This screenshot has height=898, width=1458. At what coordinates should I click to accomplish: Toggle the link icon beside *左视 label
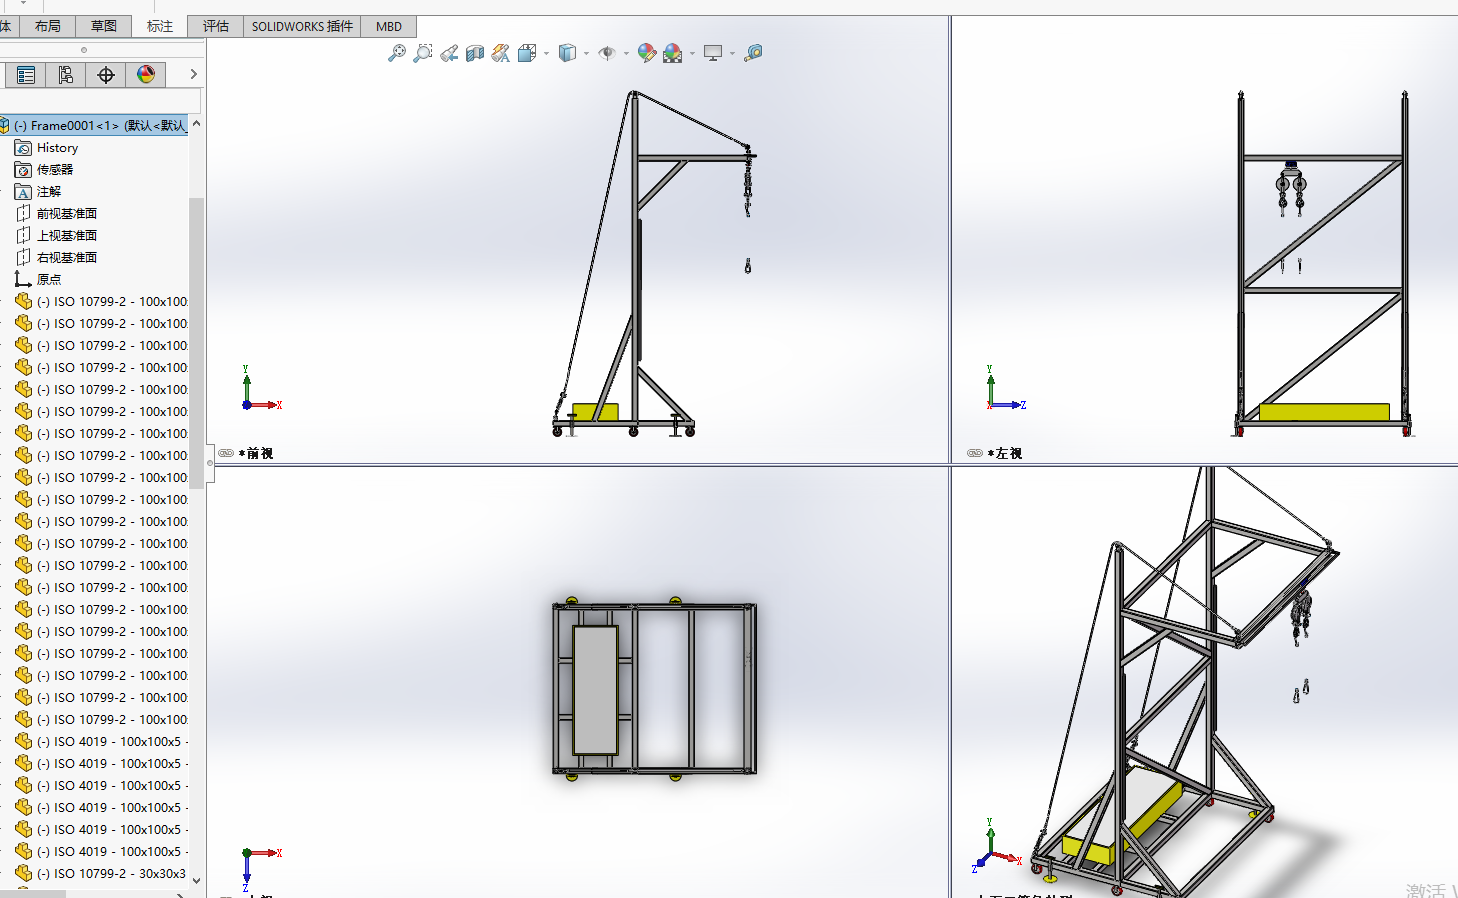(x=975, y=453)
